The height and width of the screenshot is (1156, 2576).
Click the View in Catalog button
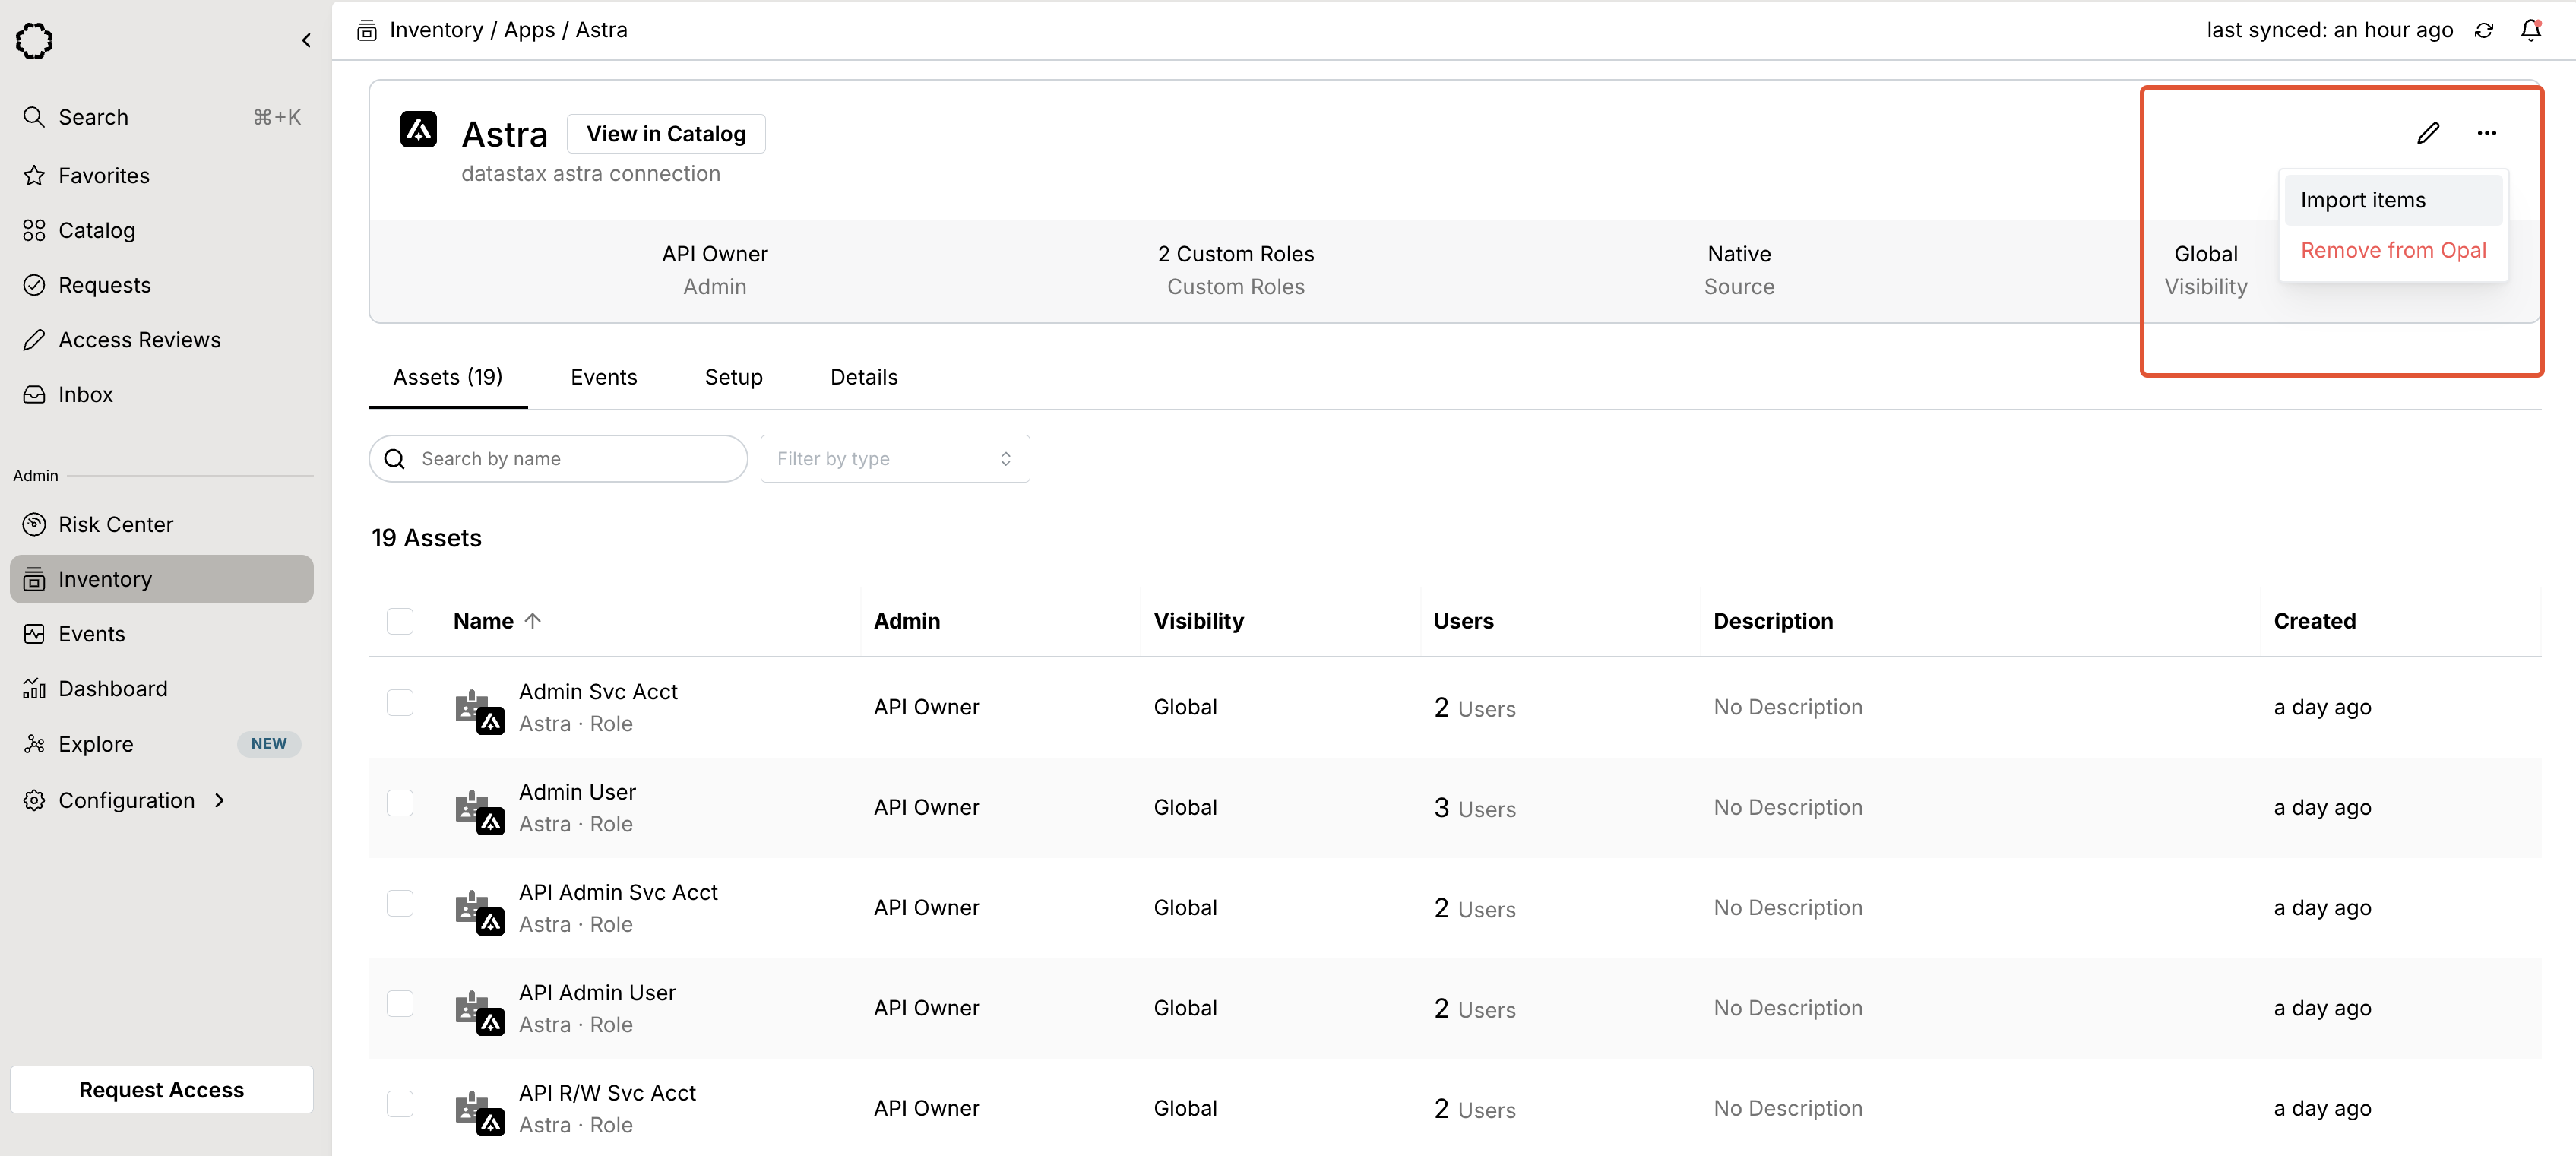666,133
